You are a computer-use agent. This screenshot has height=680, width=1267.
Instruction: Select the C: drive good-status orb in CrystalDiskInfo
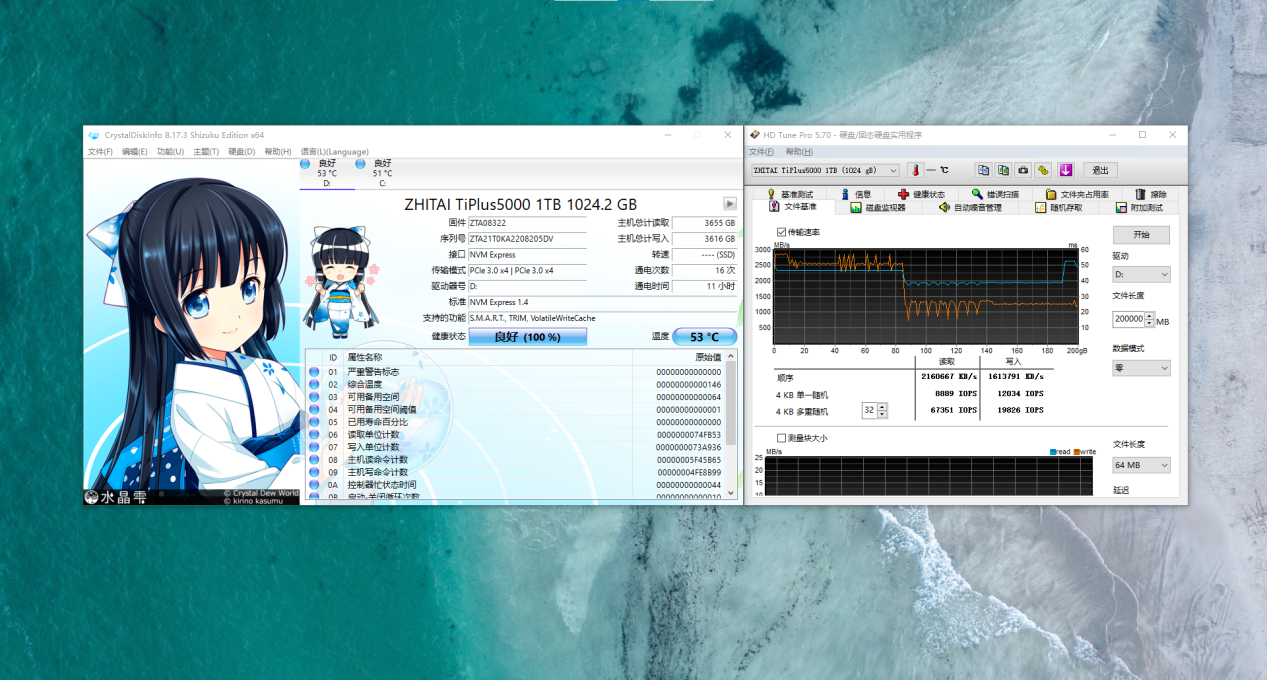pos(362,163)
